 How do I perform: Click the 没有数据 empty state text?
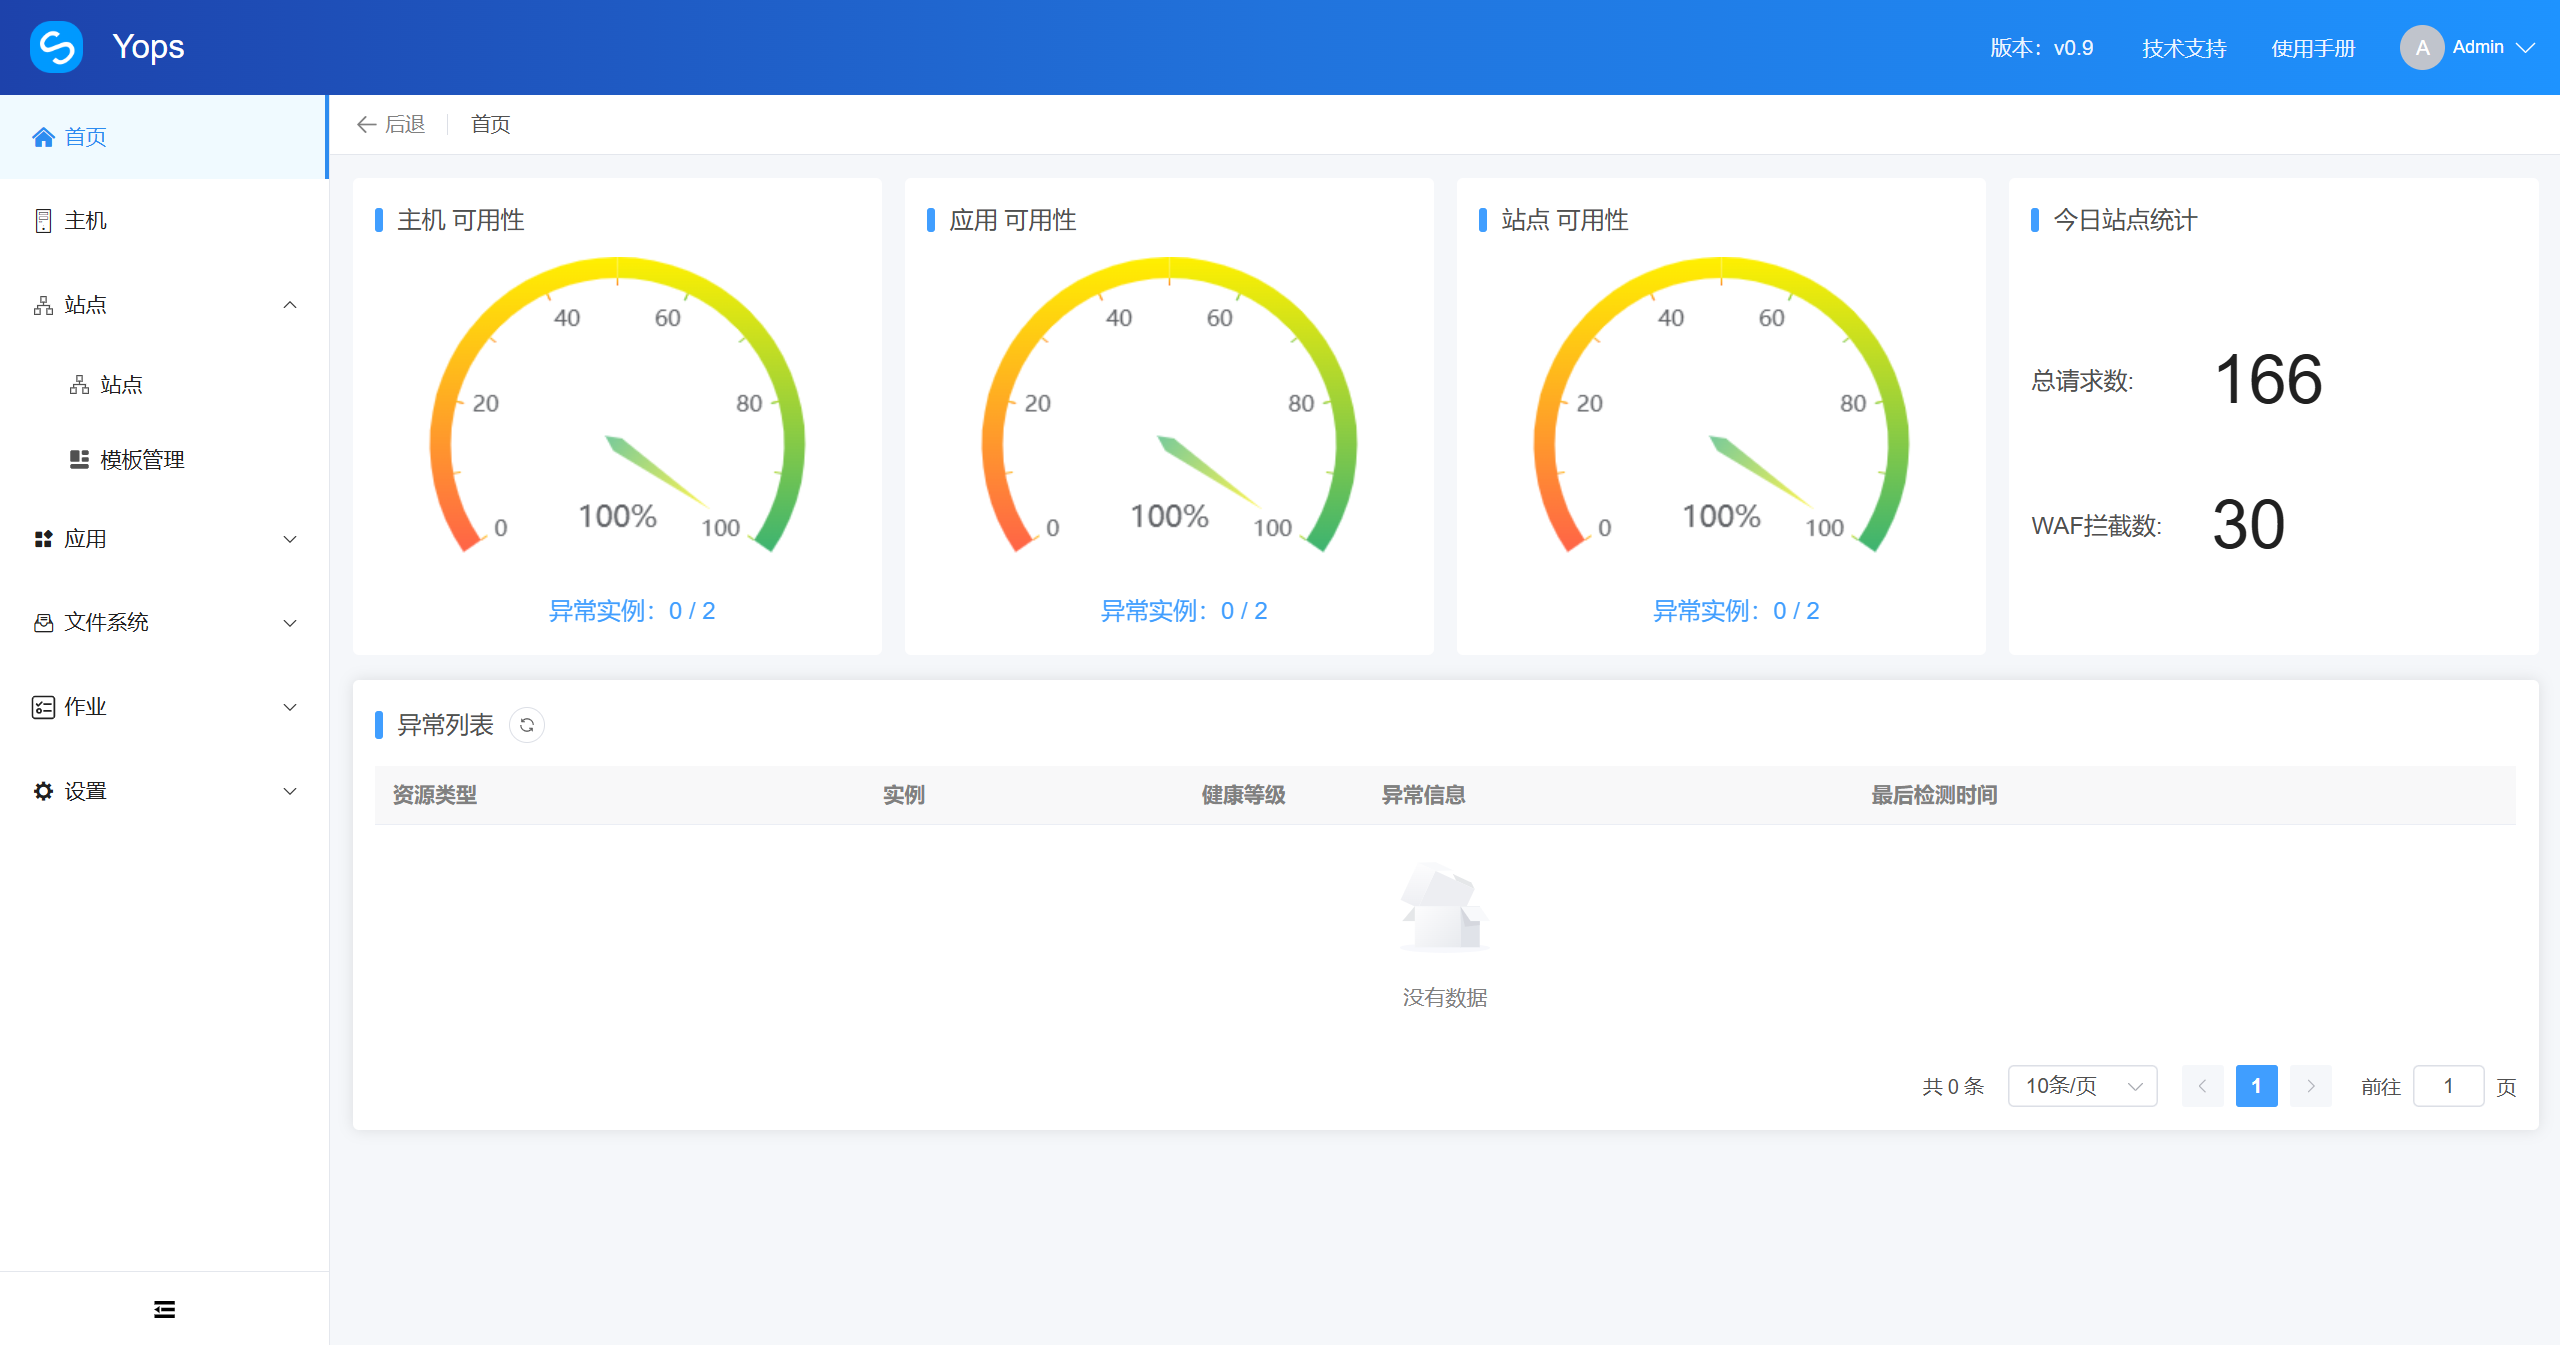pyautogui.click(x=1445, y=998)
